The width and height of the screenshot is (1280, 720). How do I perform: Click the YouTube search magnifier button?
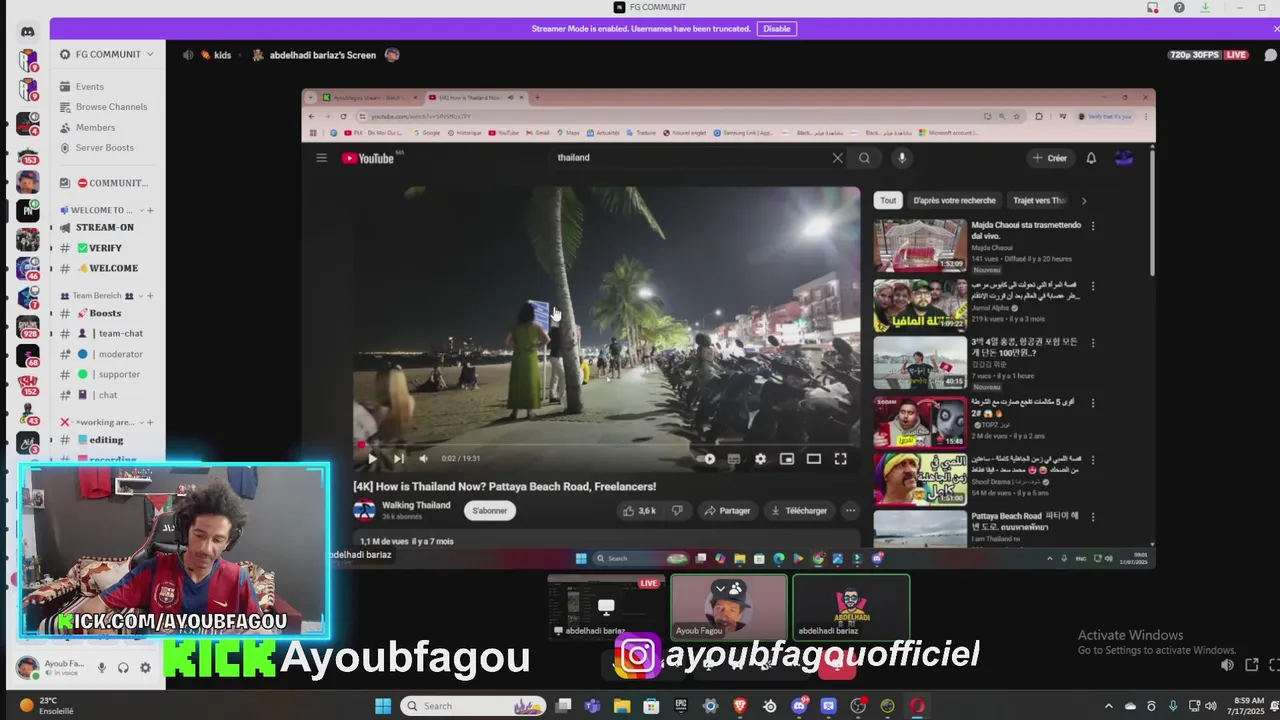click(864, 158)
